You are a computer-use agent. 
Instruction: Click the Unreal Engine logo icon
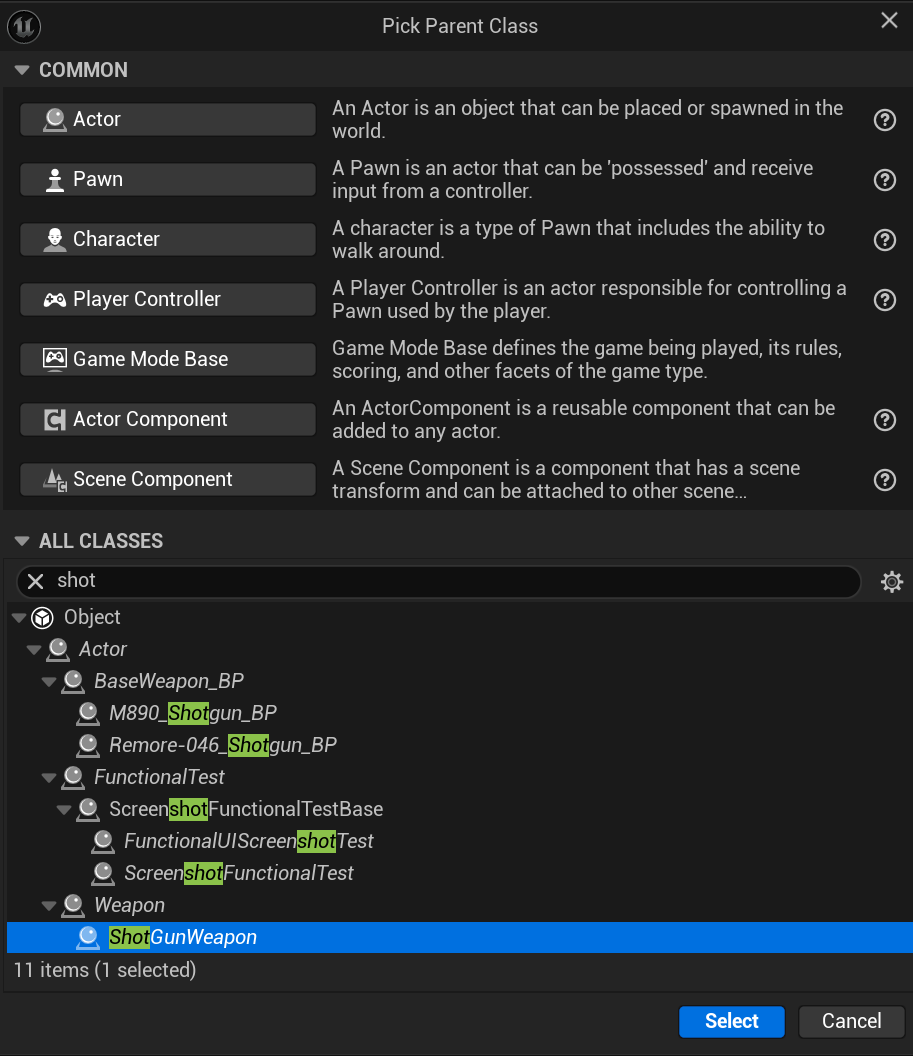[24, 24]
